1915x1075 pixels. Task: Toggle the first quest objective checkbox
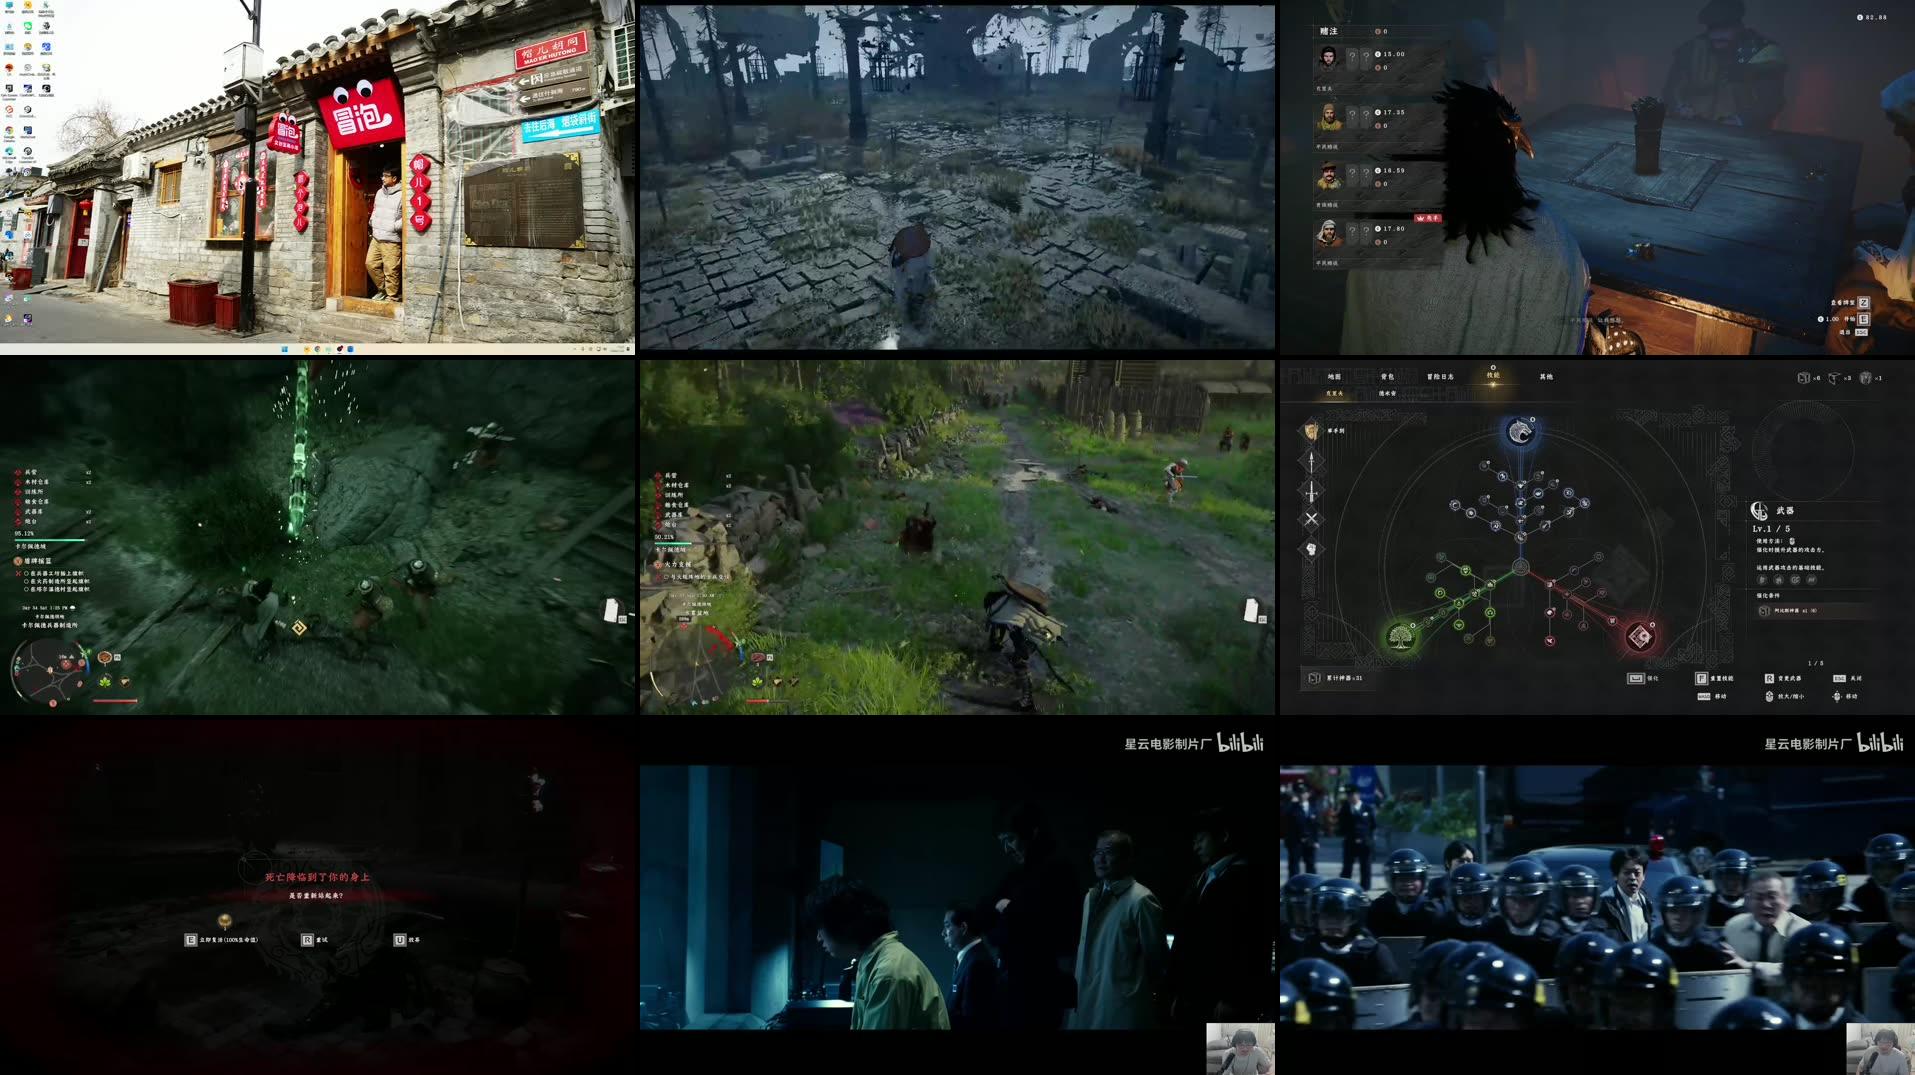click(27, 573)
